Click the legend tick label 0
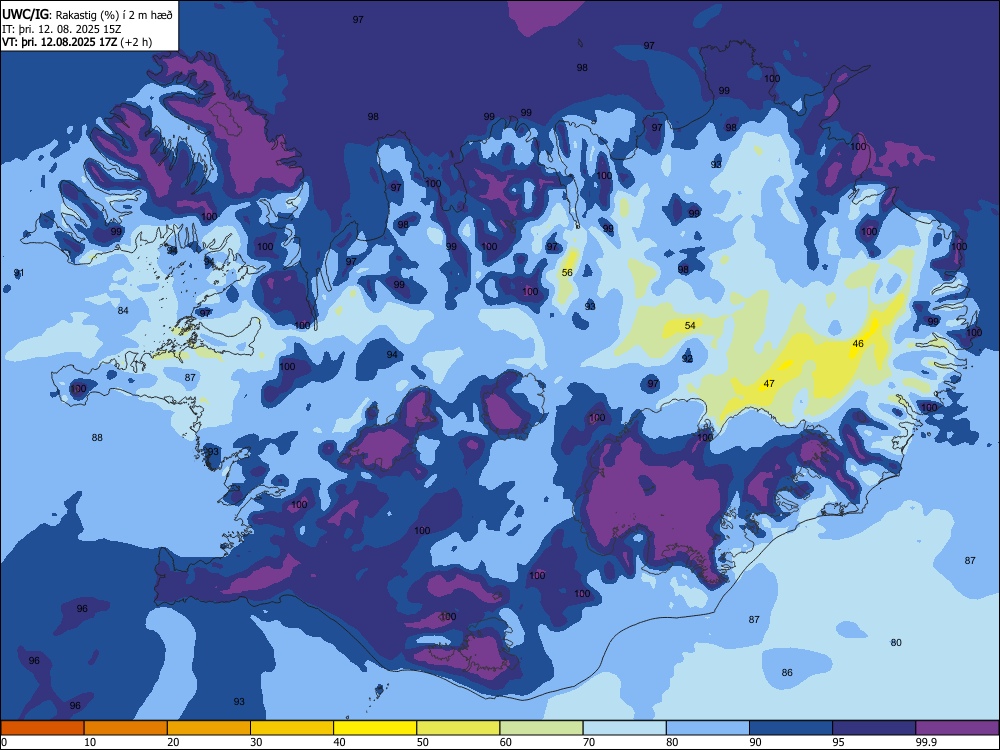Screen dimensions: 1000x750 tap(4, 742)
